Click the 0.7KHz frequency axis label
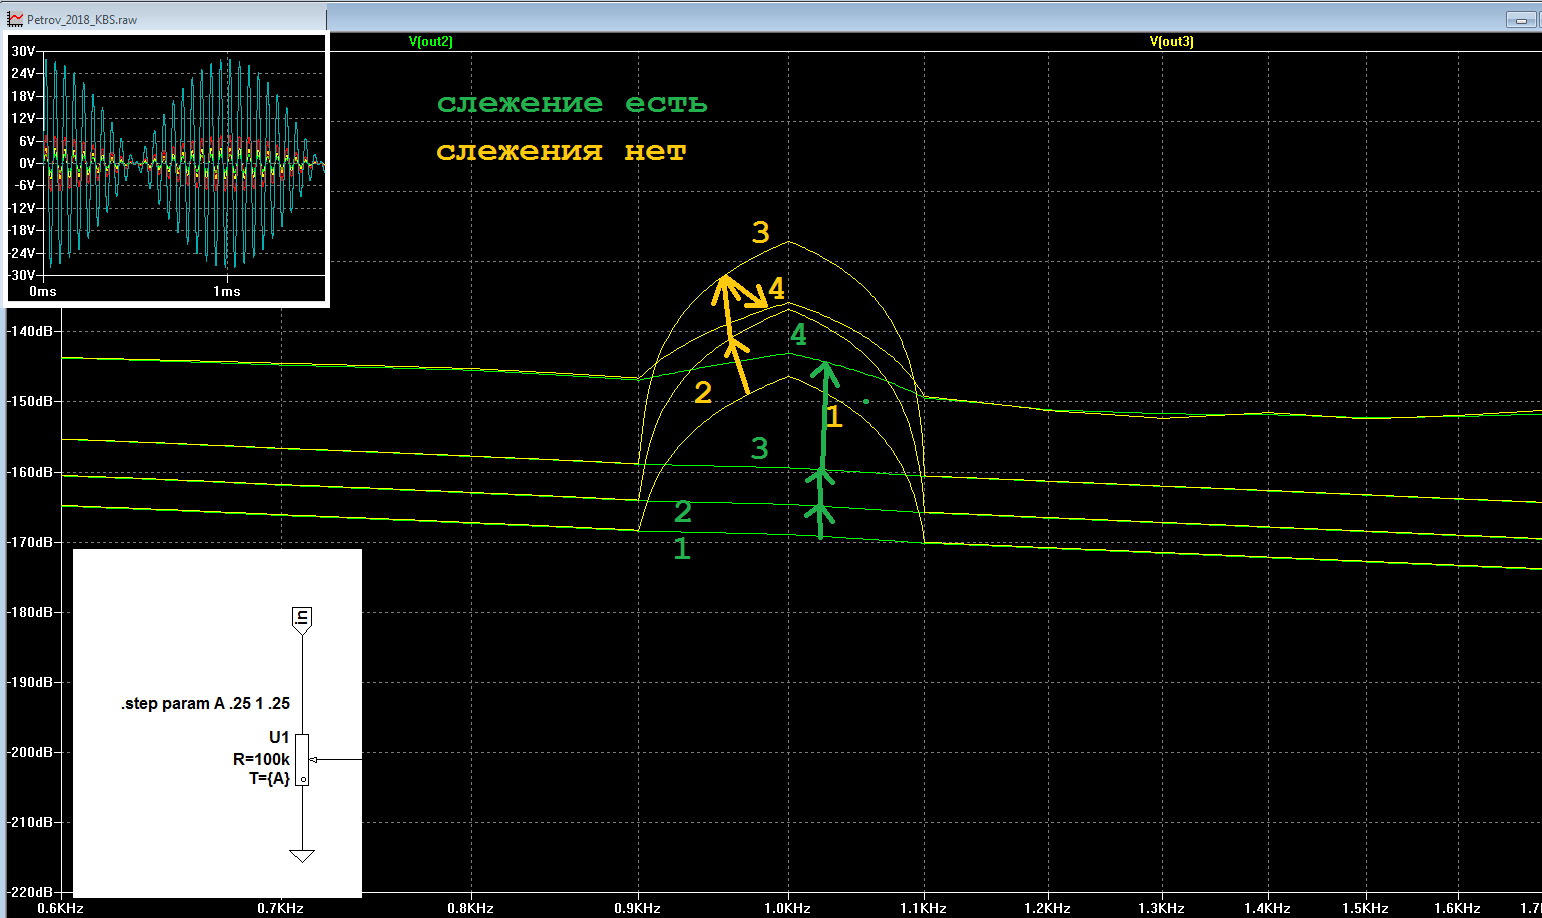 point(281,908)
